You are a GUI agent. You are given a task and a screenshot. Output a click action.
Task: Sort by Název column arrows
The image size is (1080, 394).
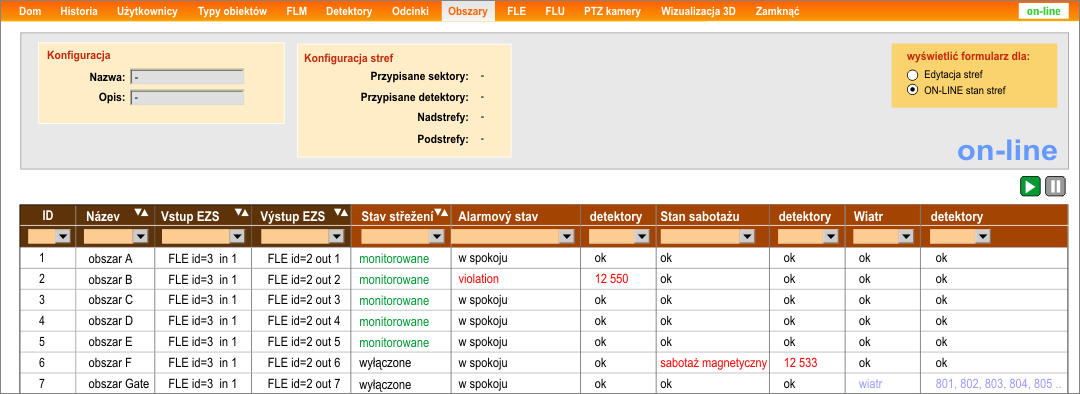tap(141, 213)
